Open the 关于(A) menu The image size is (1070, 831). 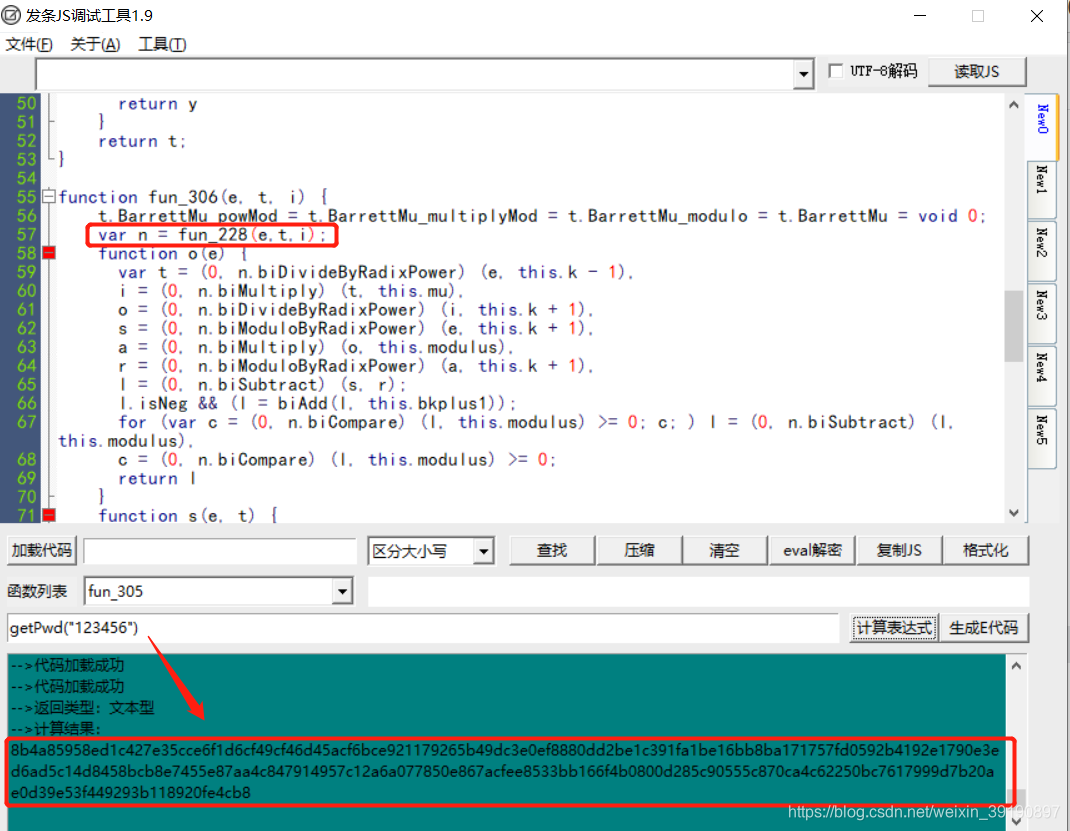pyautogui.click(x=96, y=44)
